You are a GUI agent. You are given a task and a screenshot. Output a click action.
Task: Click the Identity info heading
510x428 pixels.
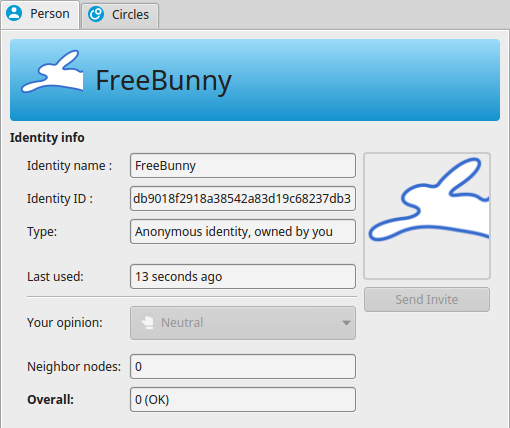pos(47,137)
